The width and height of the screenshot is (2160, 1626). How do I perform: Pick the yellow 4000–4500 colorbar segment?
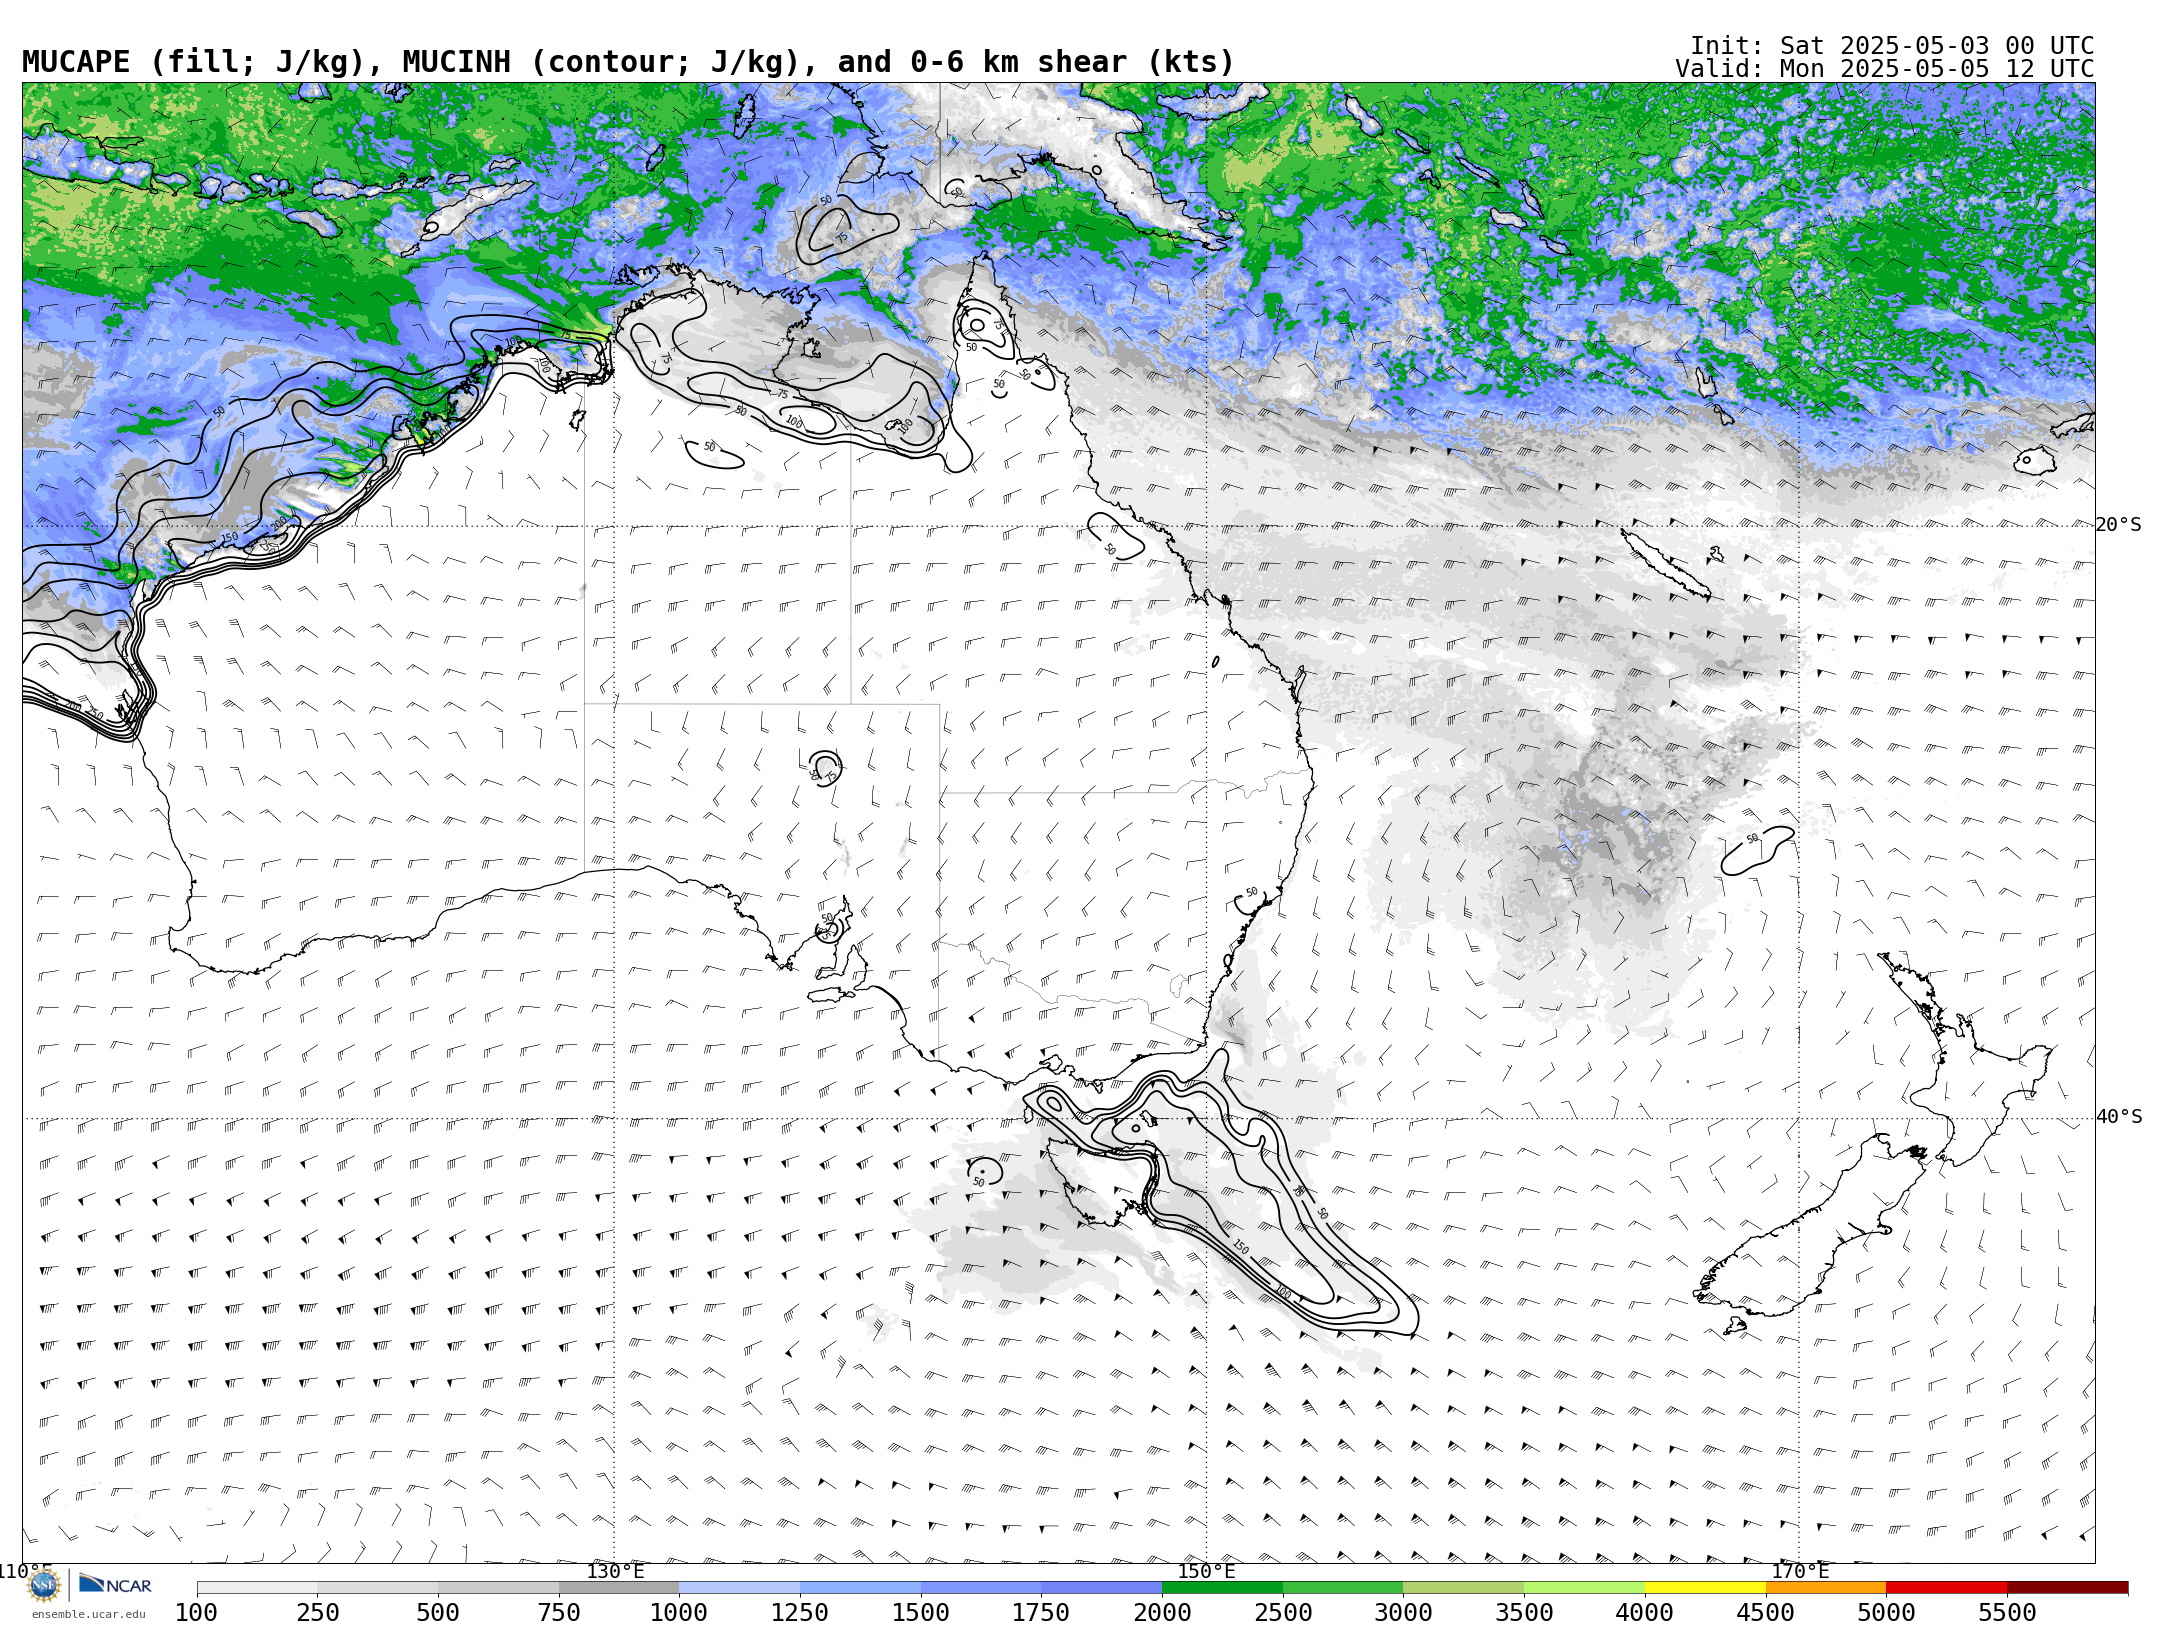(x=1705, y=1588)
